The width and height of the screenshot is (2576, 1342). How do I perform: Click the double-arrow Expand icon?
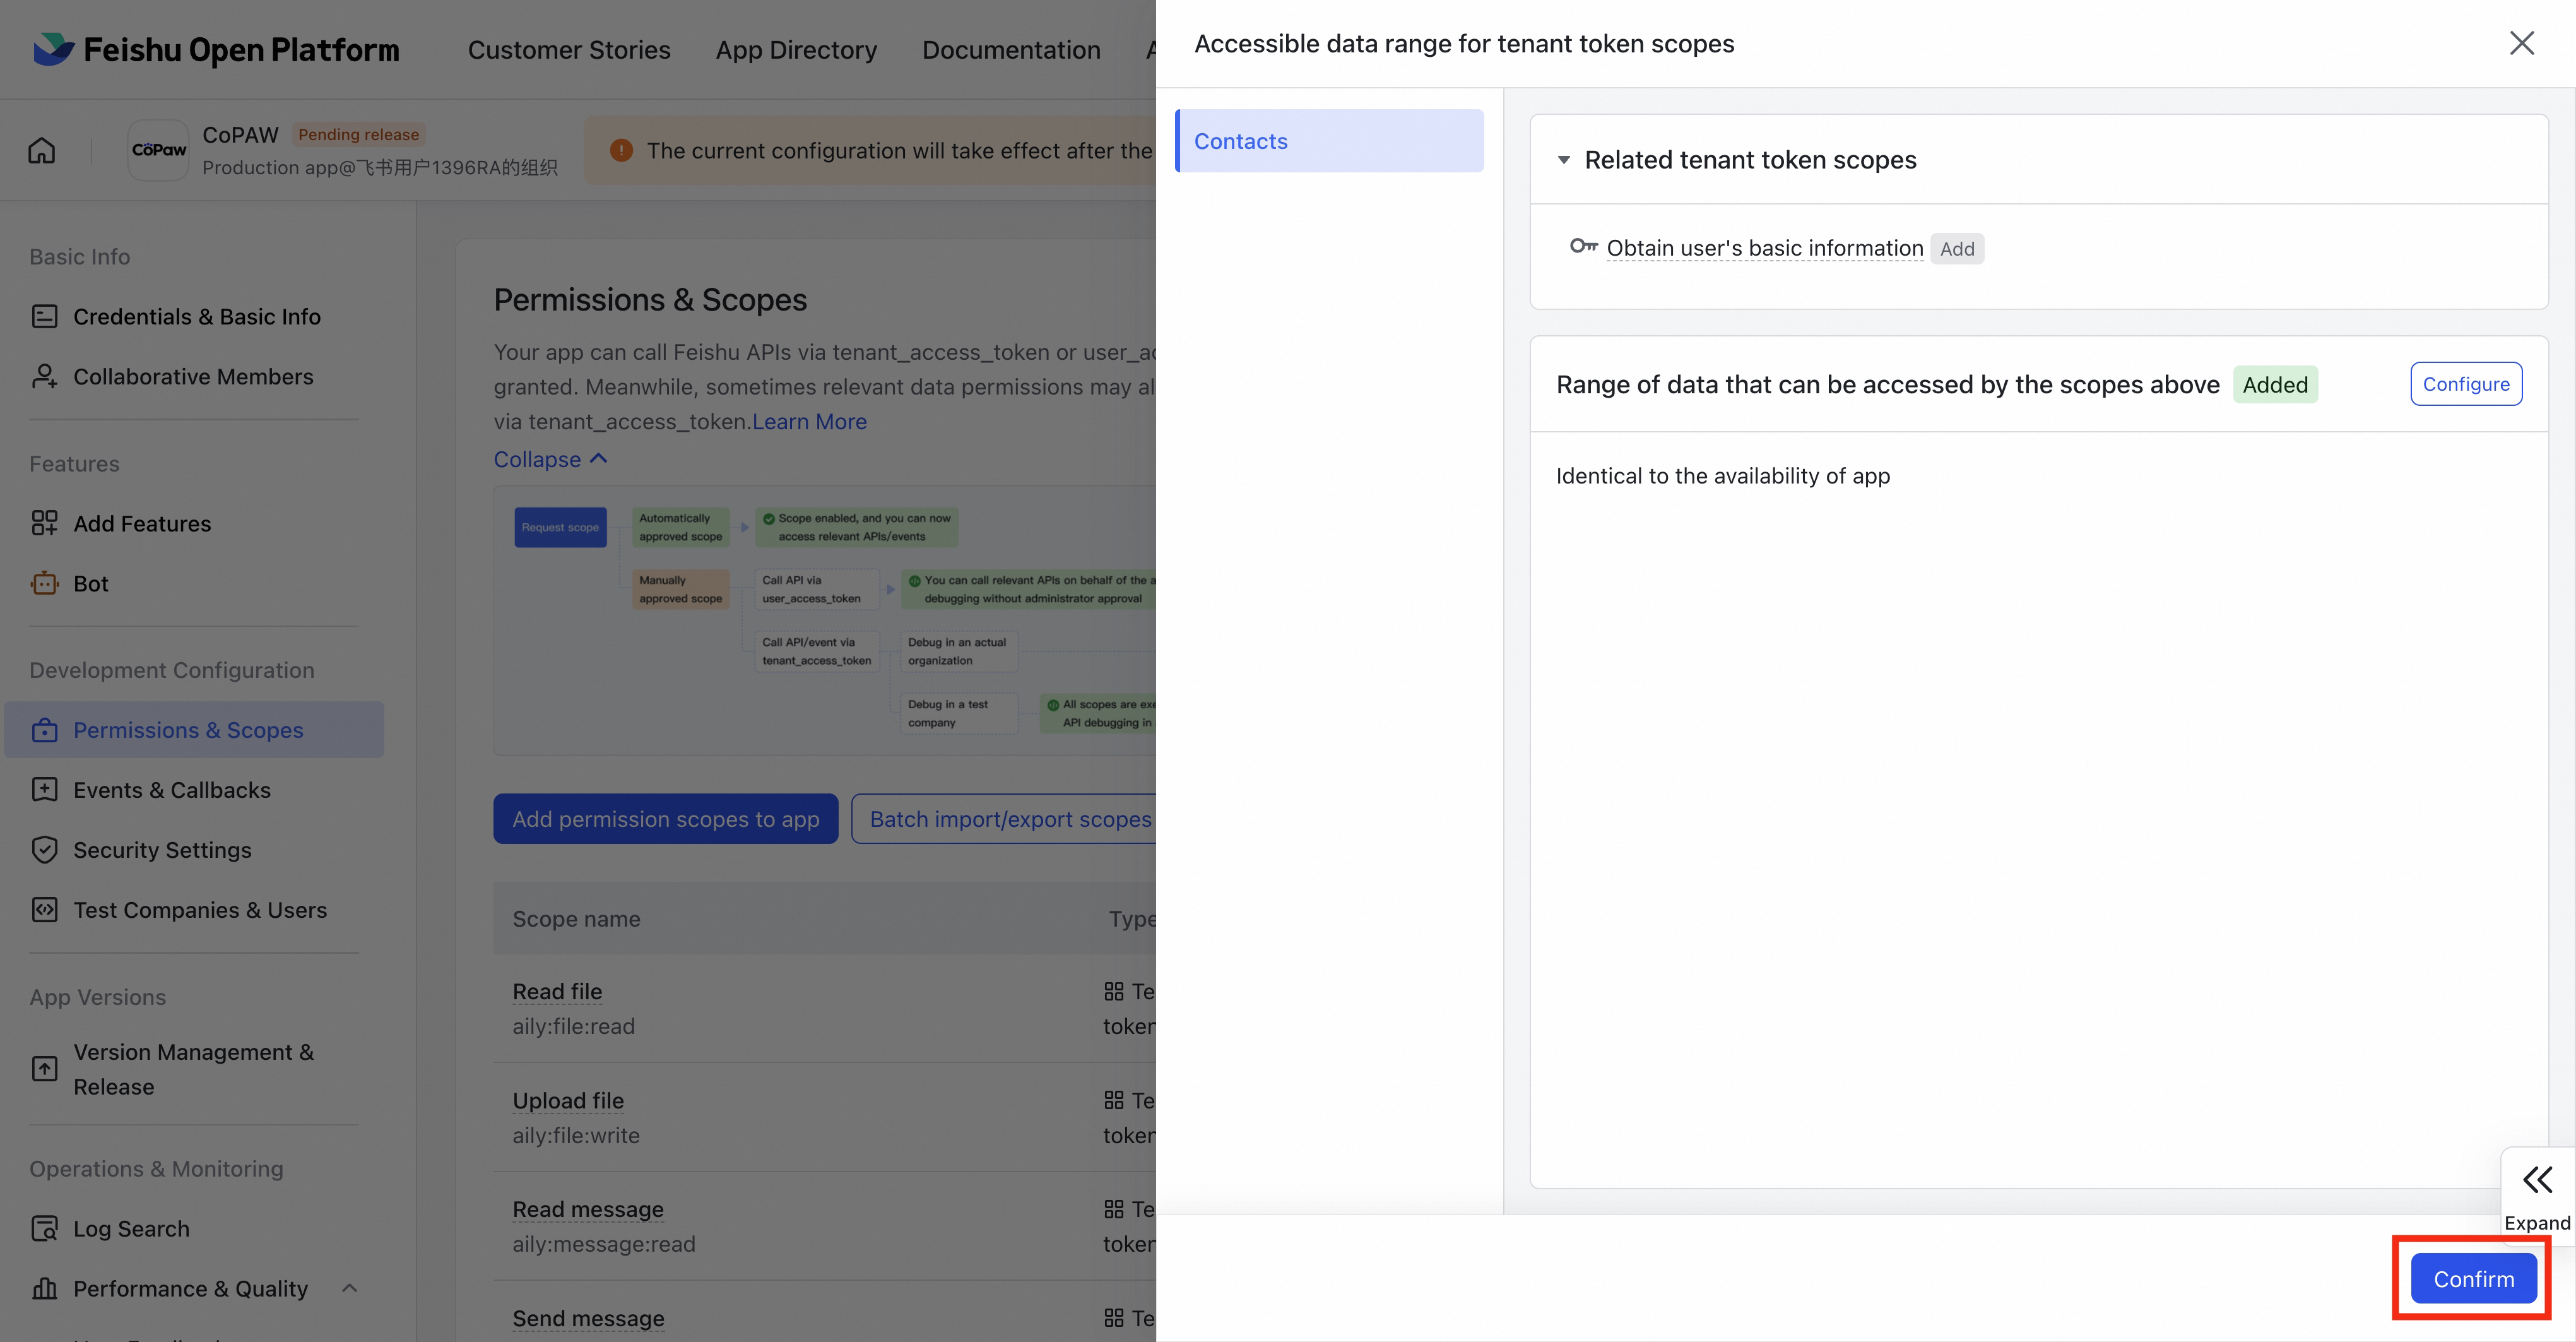[2537, 1181]
